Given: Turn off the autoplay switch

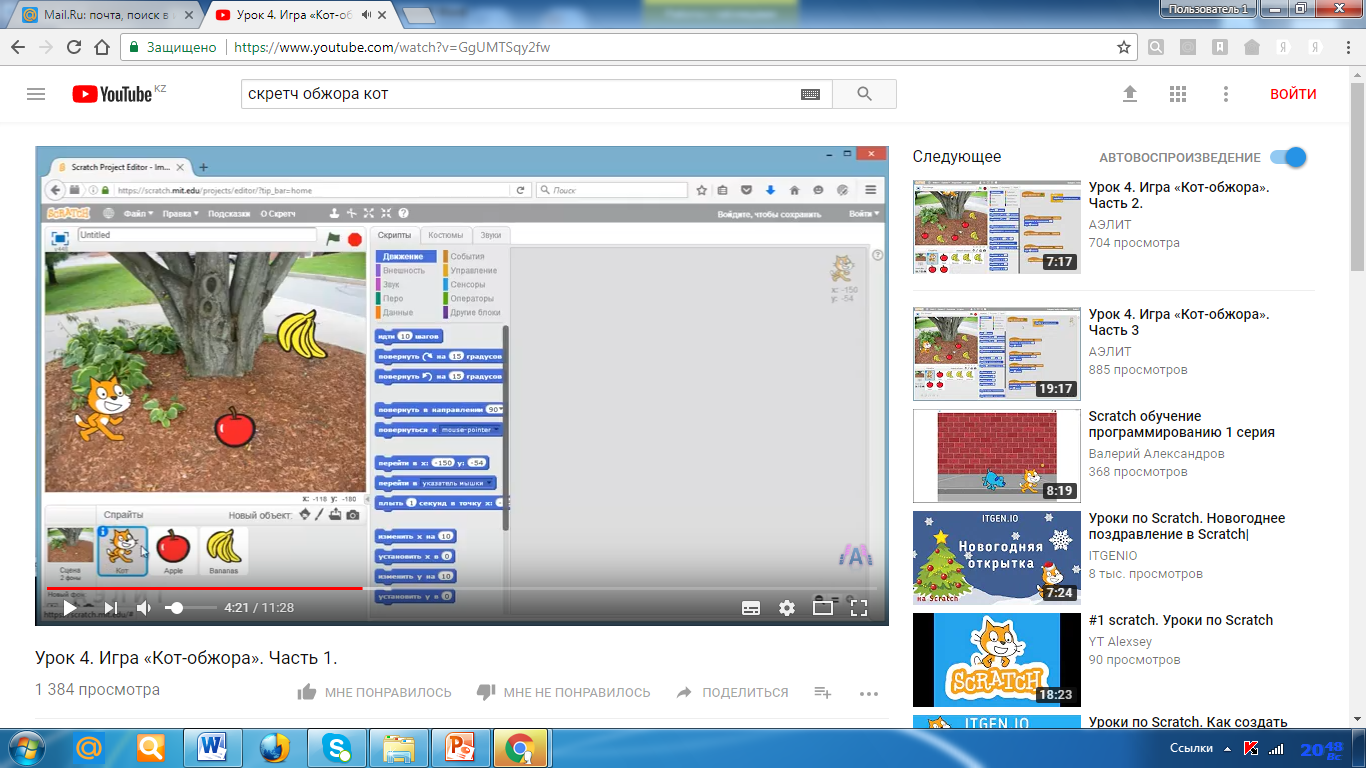Looking at the screenshot, I should (x=1288, y=157).
